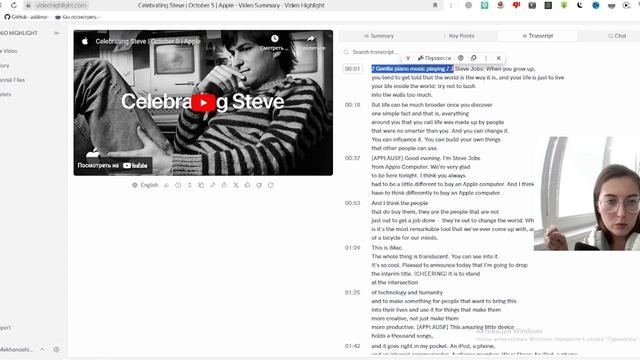This screenshot has width=640, height=360.
Task: Click the Apple channel logo on video
Action: pyautogui.click(x=85, y=41)
